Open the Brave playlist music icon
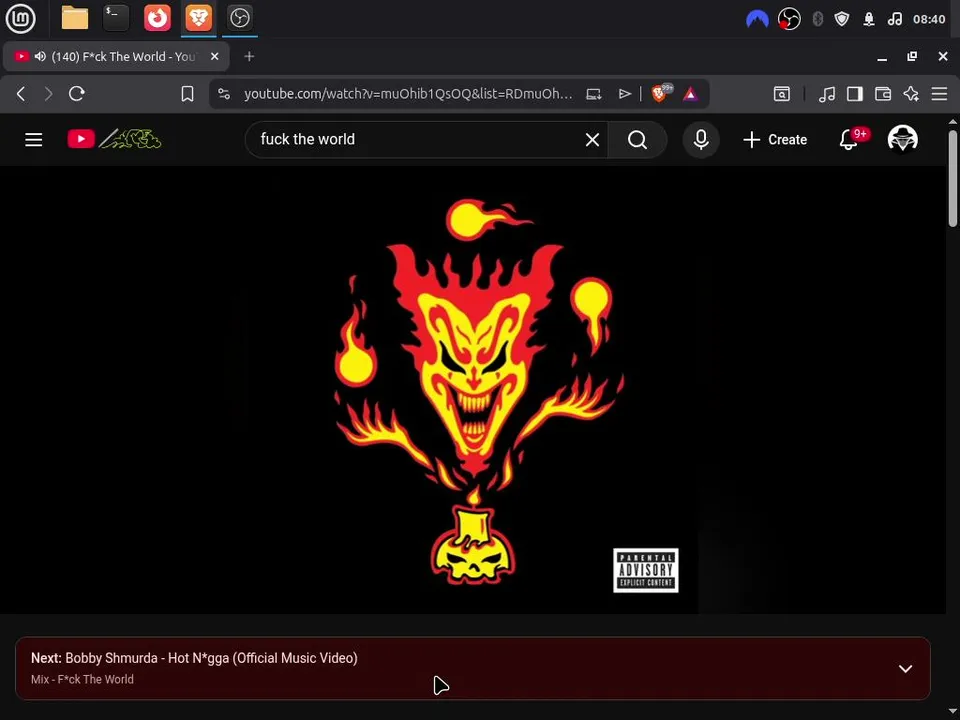Image resolution: width=960 pixels, height=720 pixels. tap(827, 94)
